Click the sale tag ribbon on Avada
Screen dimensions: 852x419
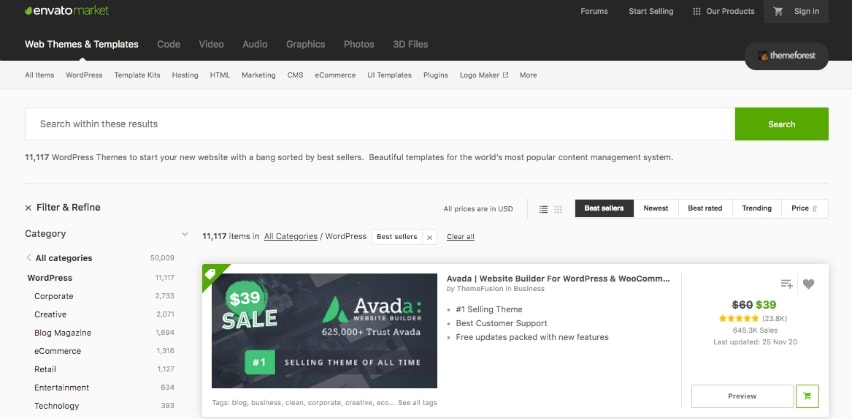(x=212, y=274)
